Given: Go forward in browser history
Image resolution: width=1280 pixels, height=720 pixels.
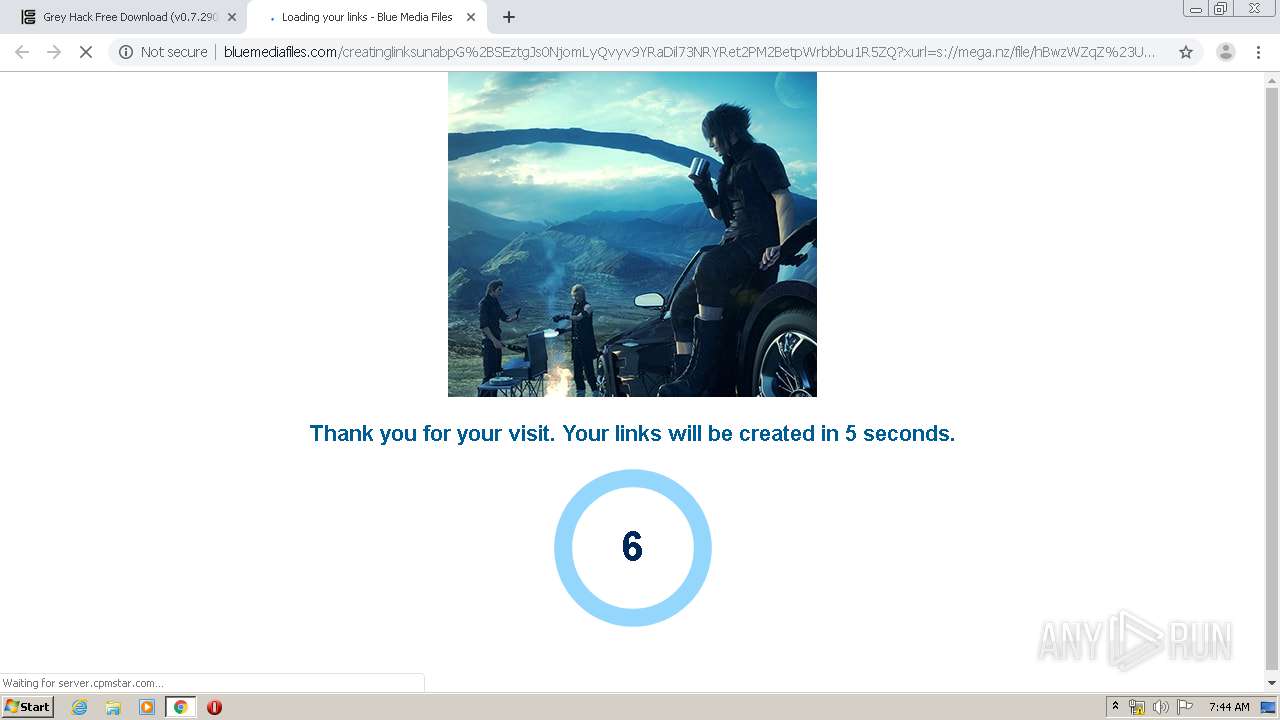Looking at the screenshot, I should tap(54, 52).
